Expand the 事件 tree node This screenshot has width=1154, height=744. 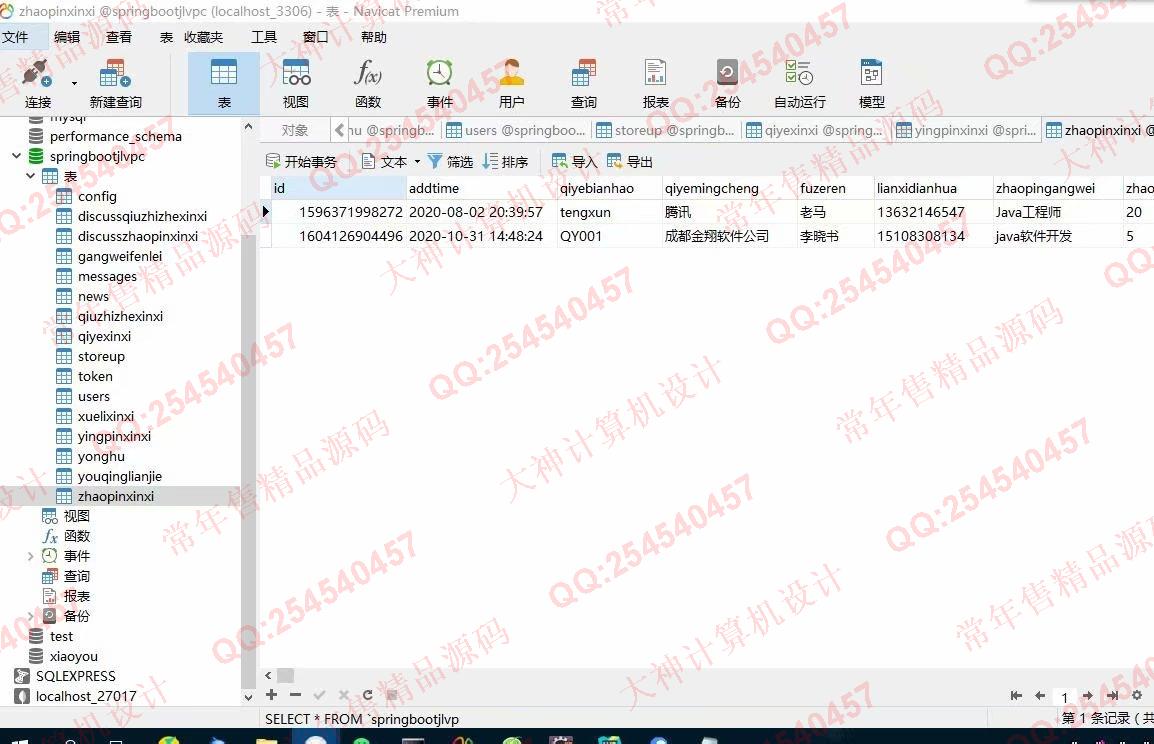coord(30,556)
